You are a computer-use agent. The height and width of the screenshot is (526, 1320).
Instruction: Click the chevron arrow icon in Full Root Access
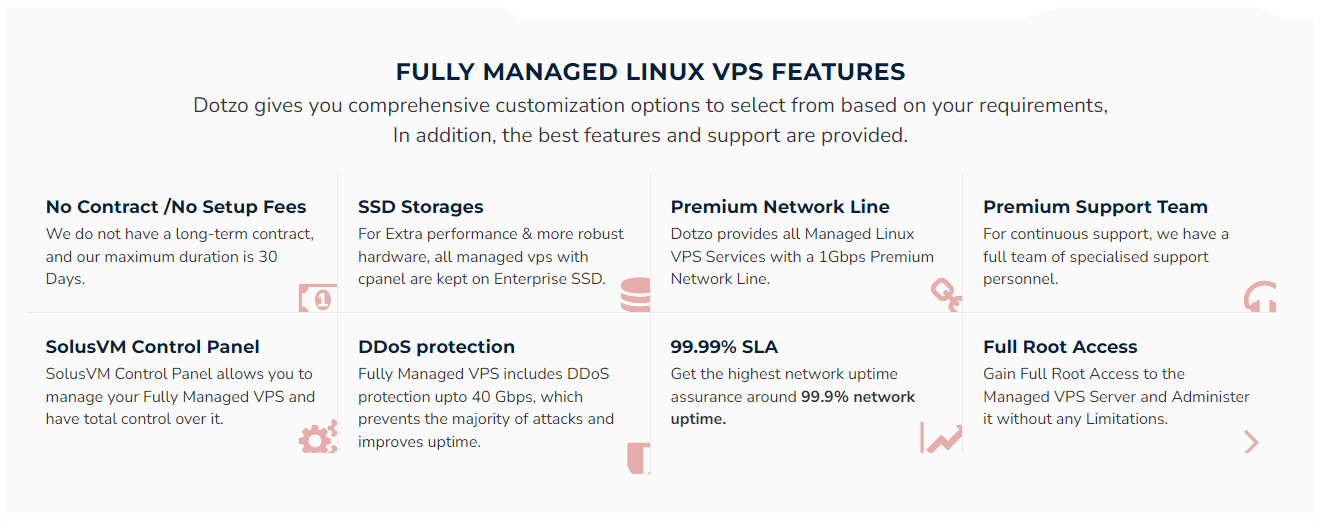coord(1251,442)
